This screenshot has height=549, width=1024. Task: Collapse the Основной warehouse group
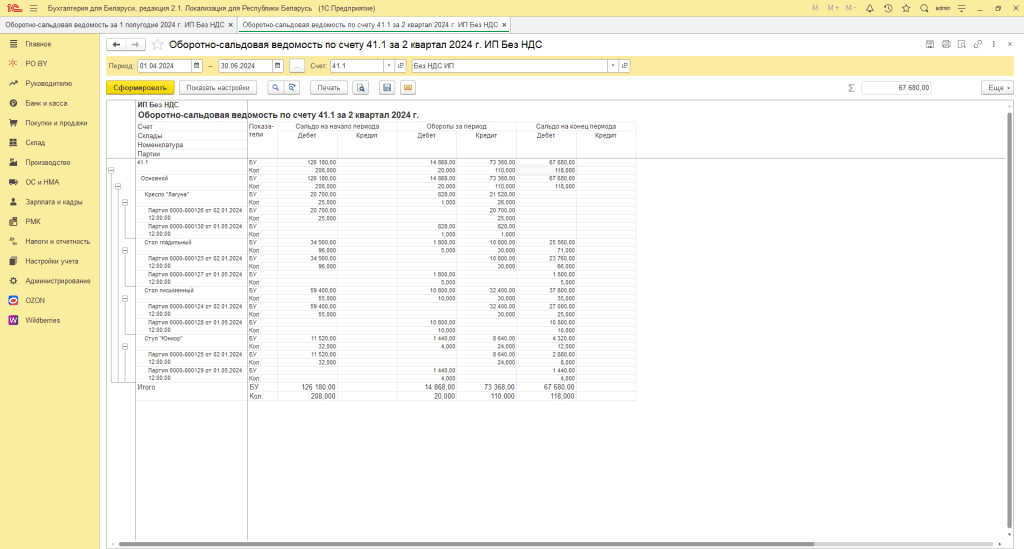point(118,187)
